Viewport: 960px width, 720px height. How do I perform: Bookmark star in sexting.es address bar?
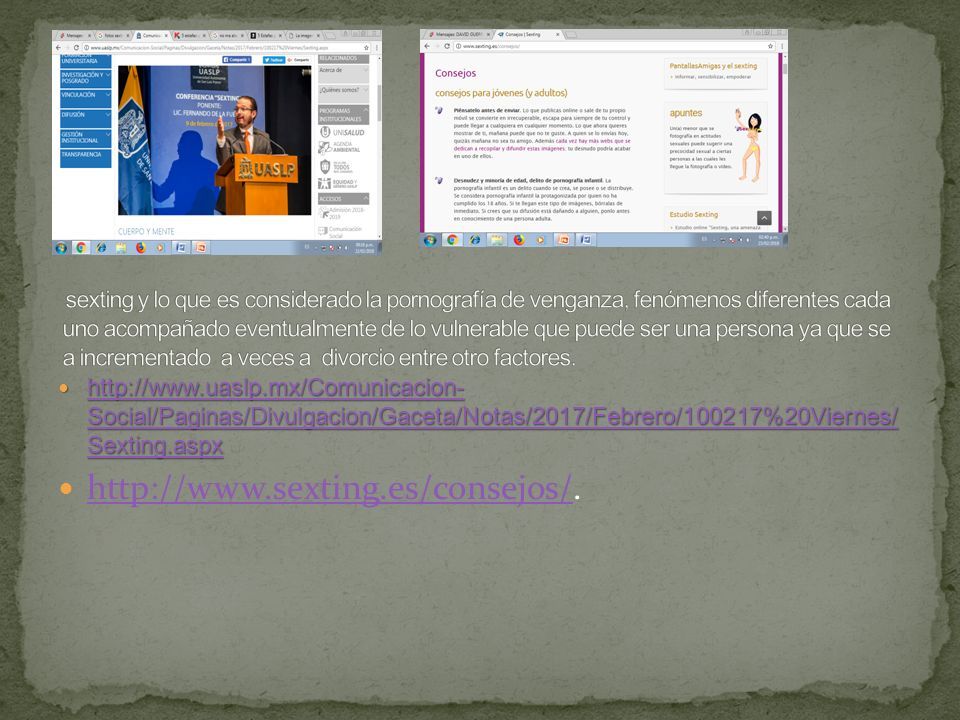click(x=770, y=47)
